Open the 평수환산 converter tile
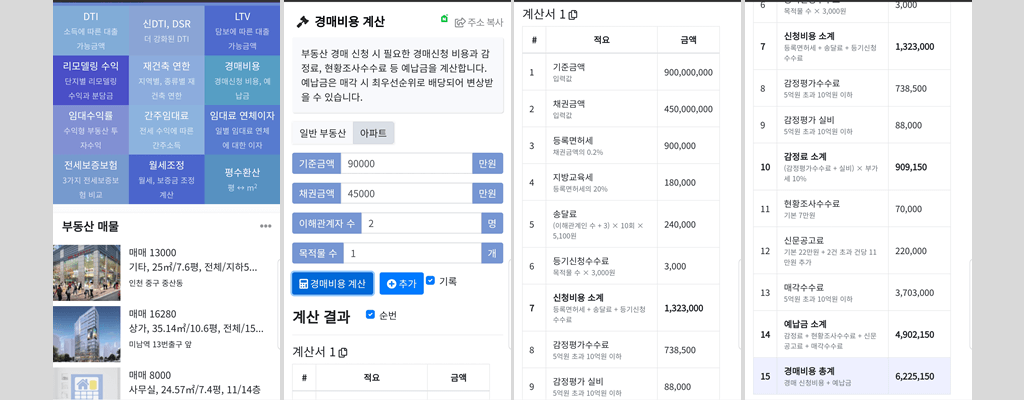The width and height of the screenshot is (1024, 400). click(242, 179)
